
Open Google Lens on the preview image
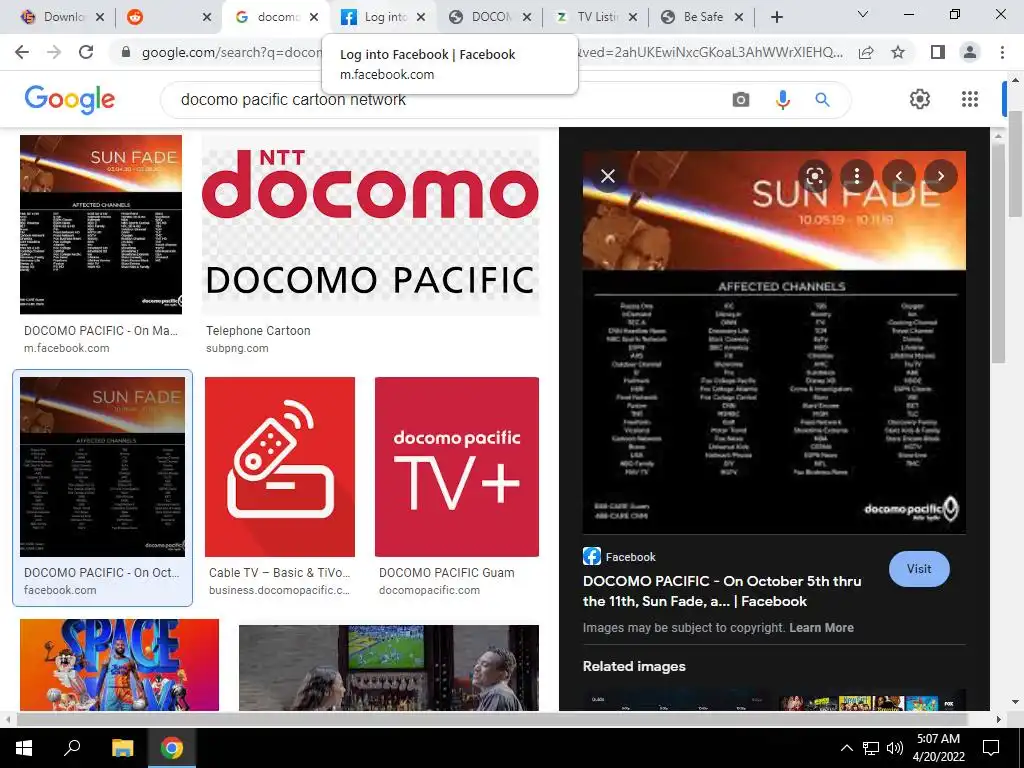(815, 176)
